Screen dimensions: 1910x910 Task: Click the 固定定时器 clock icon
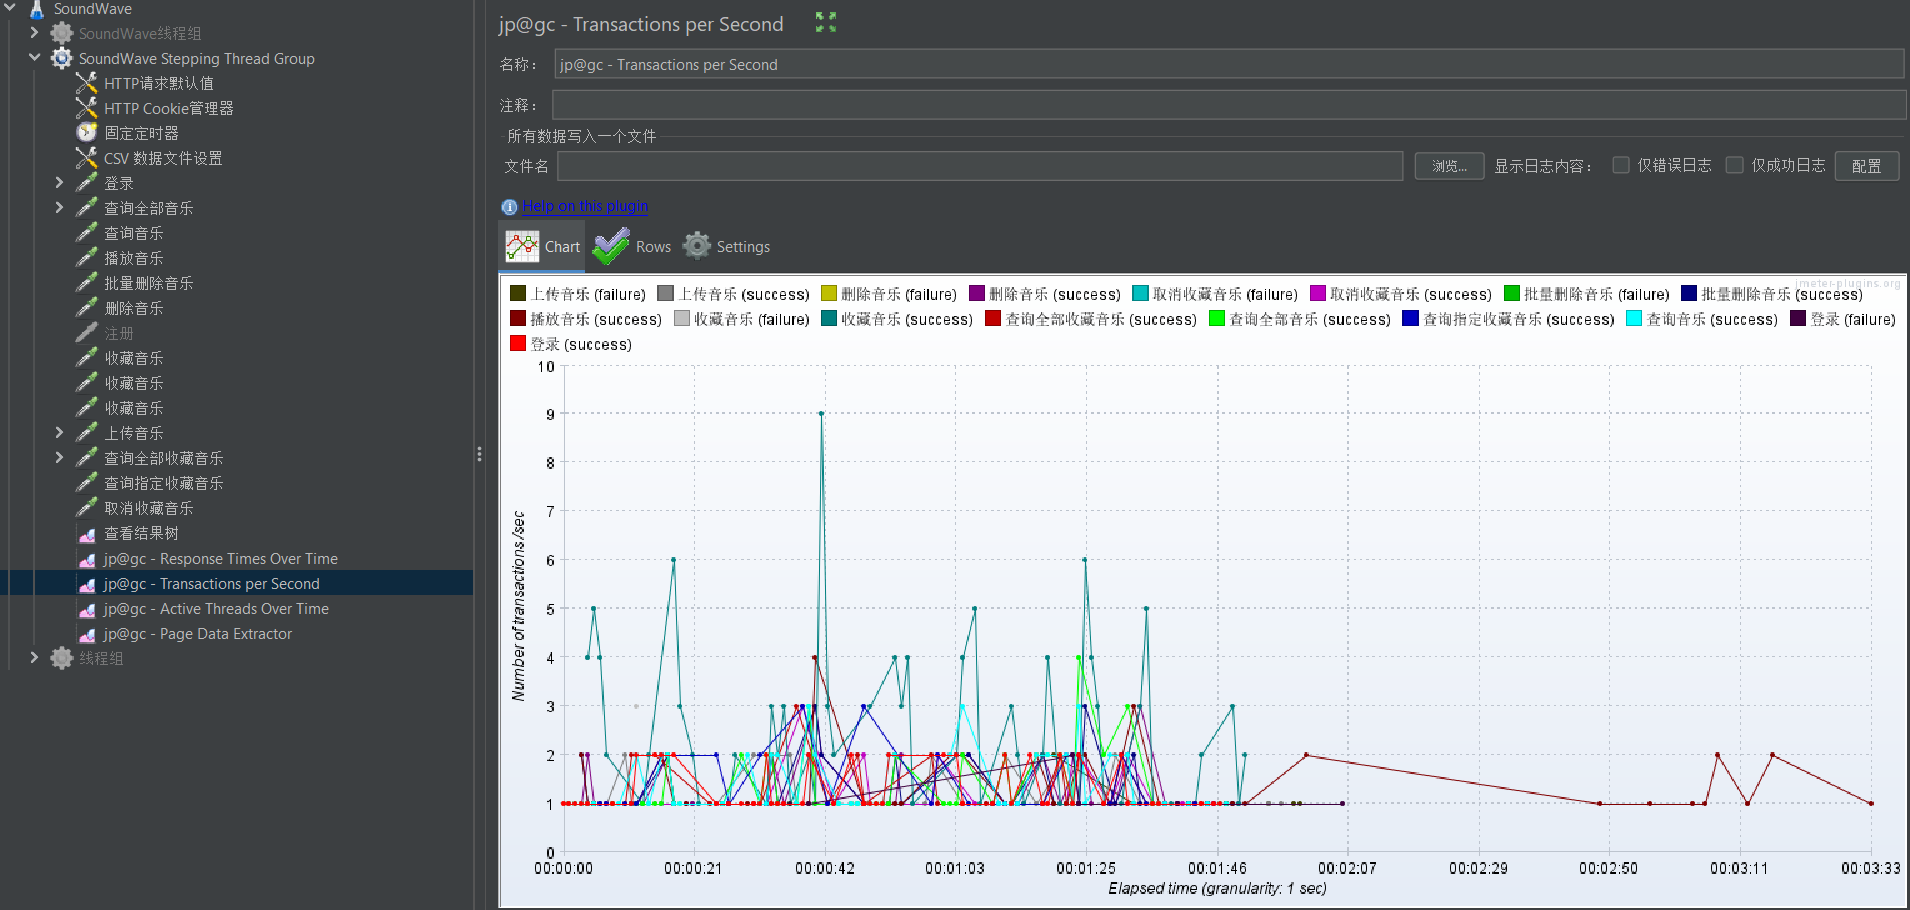pos(87,133)
